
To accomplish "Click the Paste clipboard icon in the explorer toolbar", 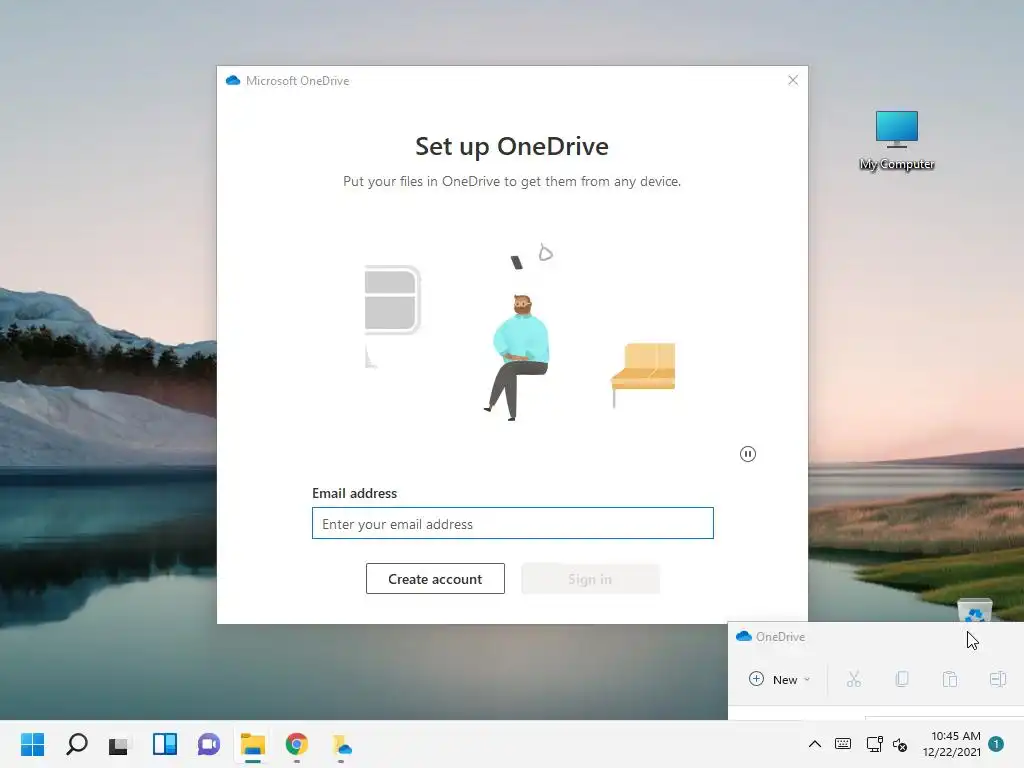I will point(950,679).
